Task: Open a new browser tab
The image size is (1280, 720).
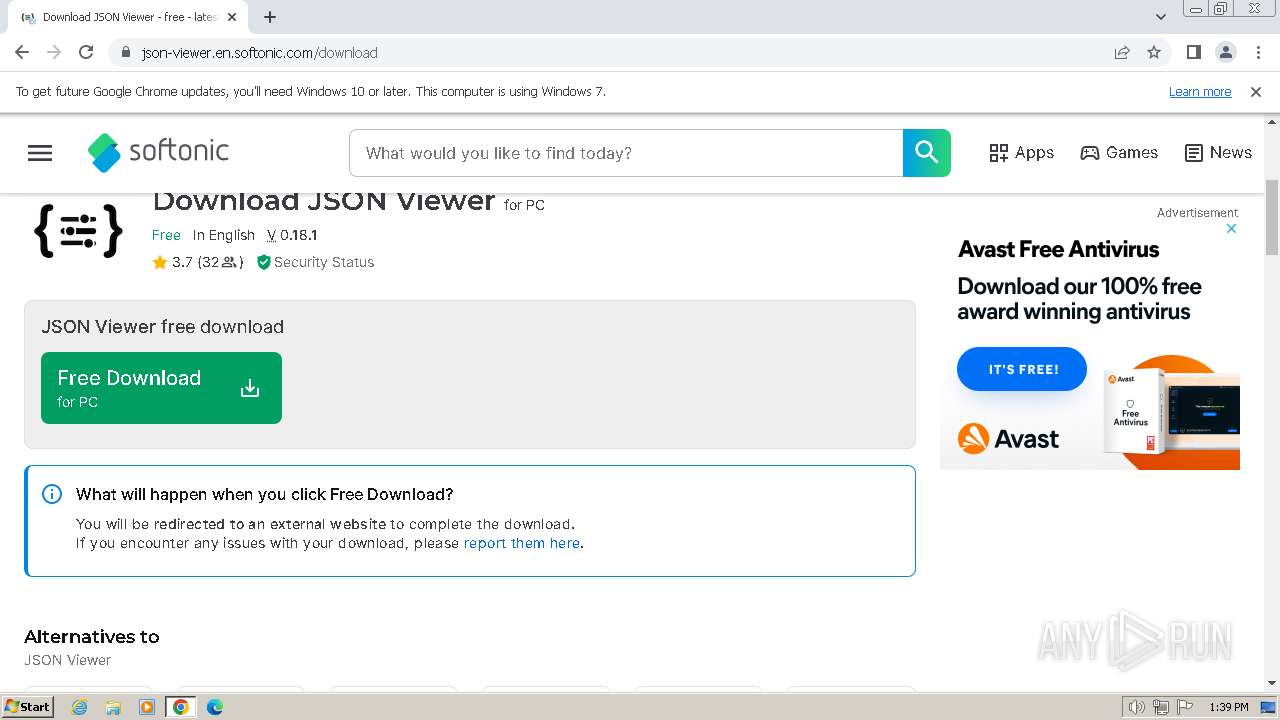Action: pyautogui.click(x=270, y=17)
